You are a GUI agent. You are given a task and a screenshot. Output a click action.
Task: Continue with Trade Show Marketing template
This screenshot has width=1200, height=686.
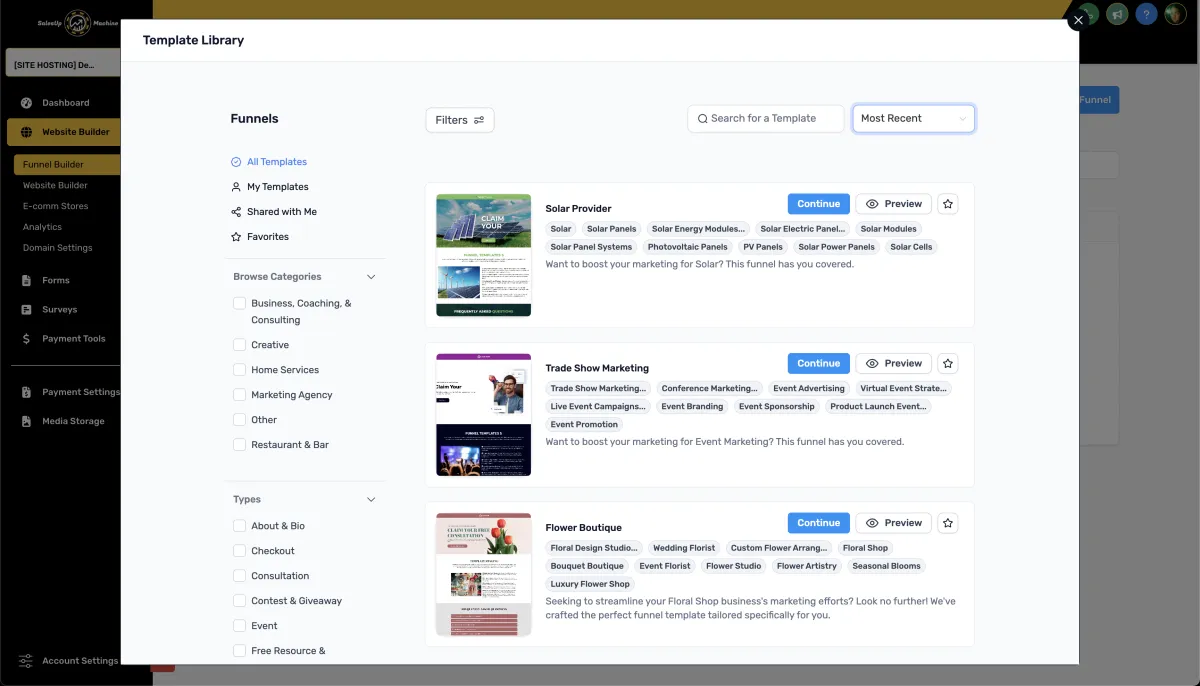(x=819, y=363)
